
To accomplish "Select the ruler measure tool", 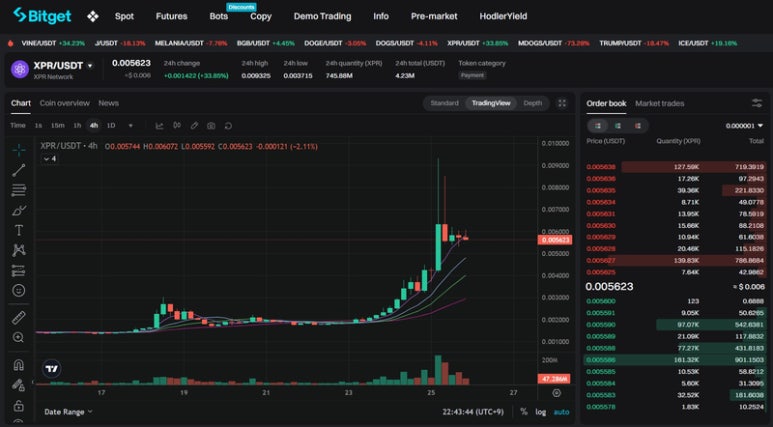I will [19, 318].
